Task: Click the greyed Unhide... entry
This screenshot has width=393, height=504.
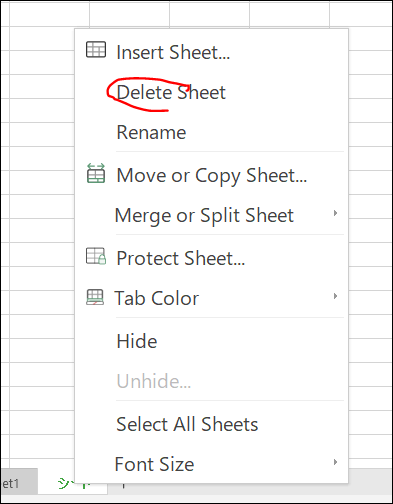Action: 212,381
